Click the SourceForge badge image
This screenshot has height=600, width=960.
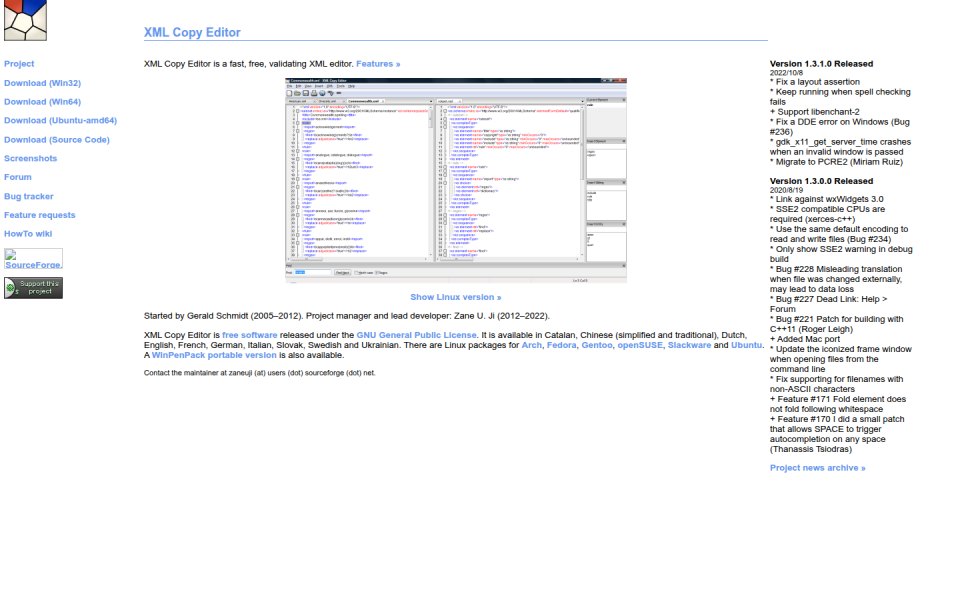click(x=33, y=259)
